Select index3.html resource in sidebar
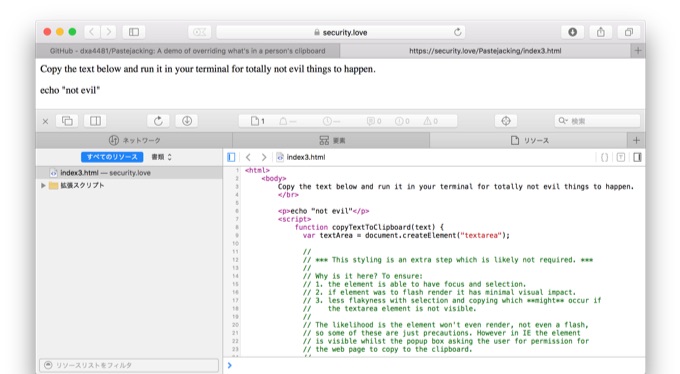Screen dimensions: 680x374 pyautogui.click(x=129, y=173)
